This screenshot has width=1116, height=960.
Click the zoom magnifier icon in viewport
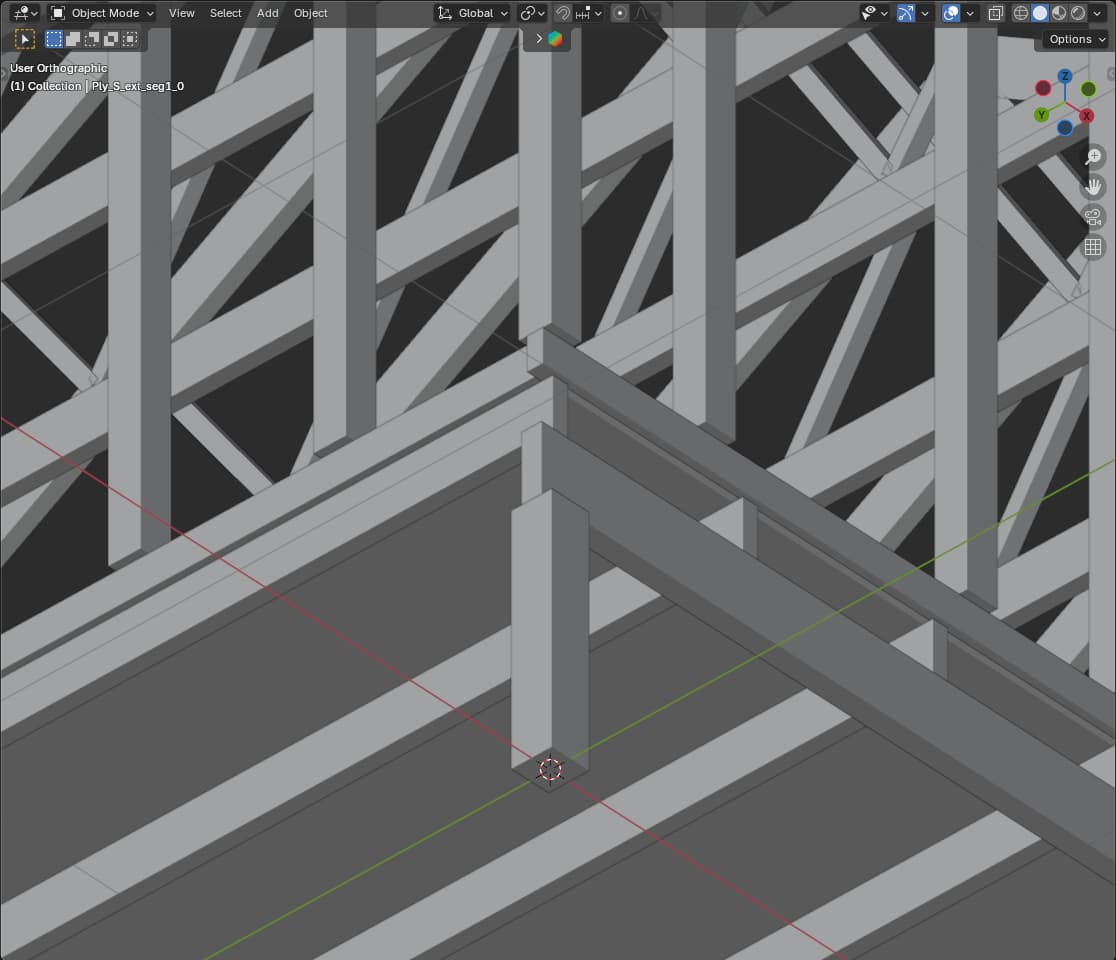(1093, 157)
